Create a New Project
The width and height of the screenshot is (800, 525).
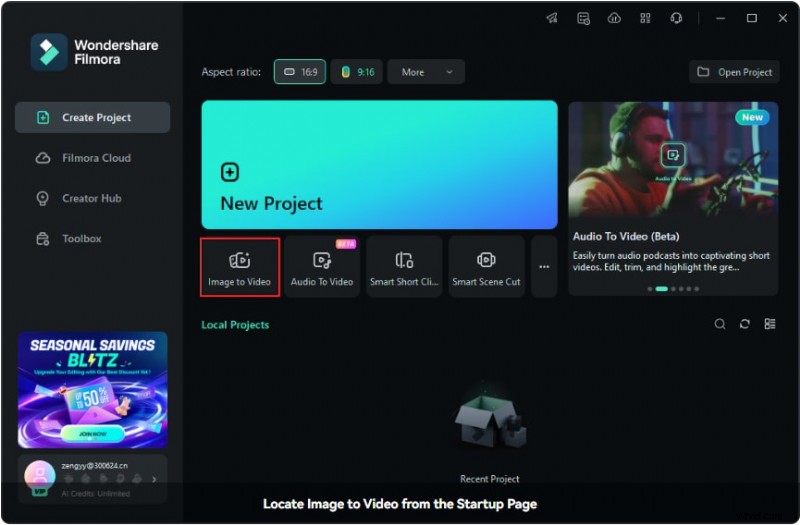[x=379, y=165]
